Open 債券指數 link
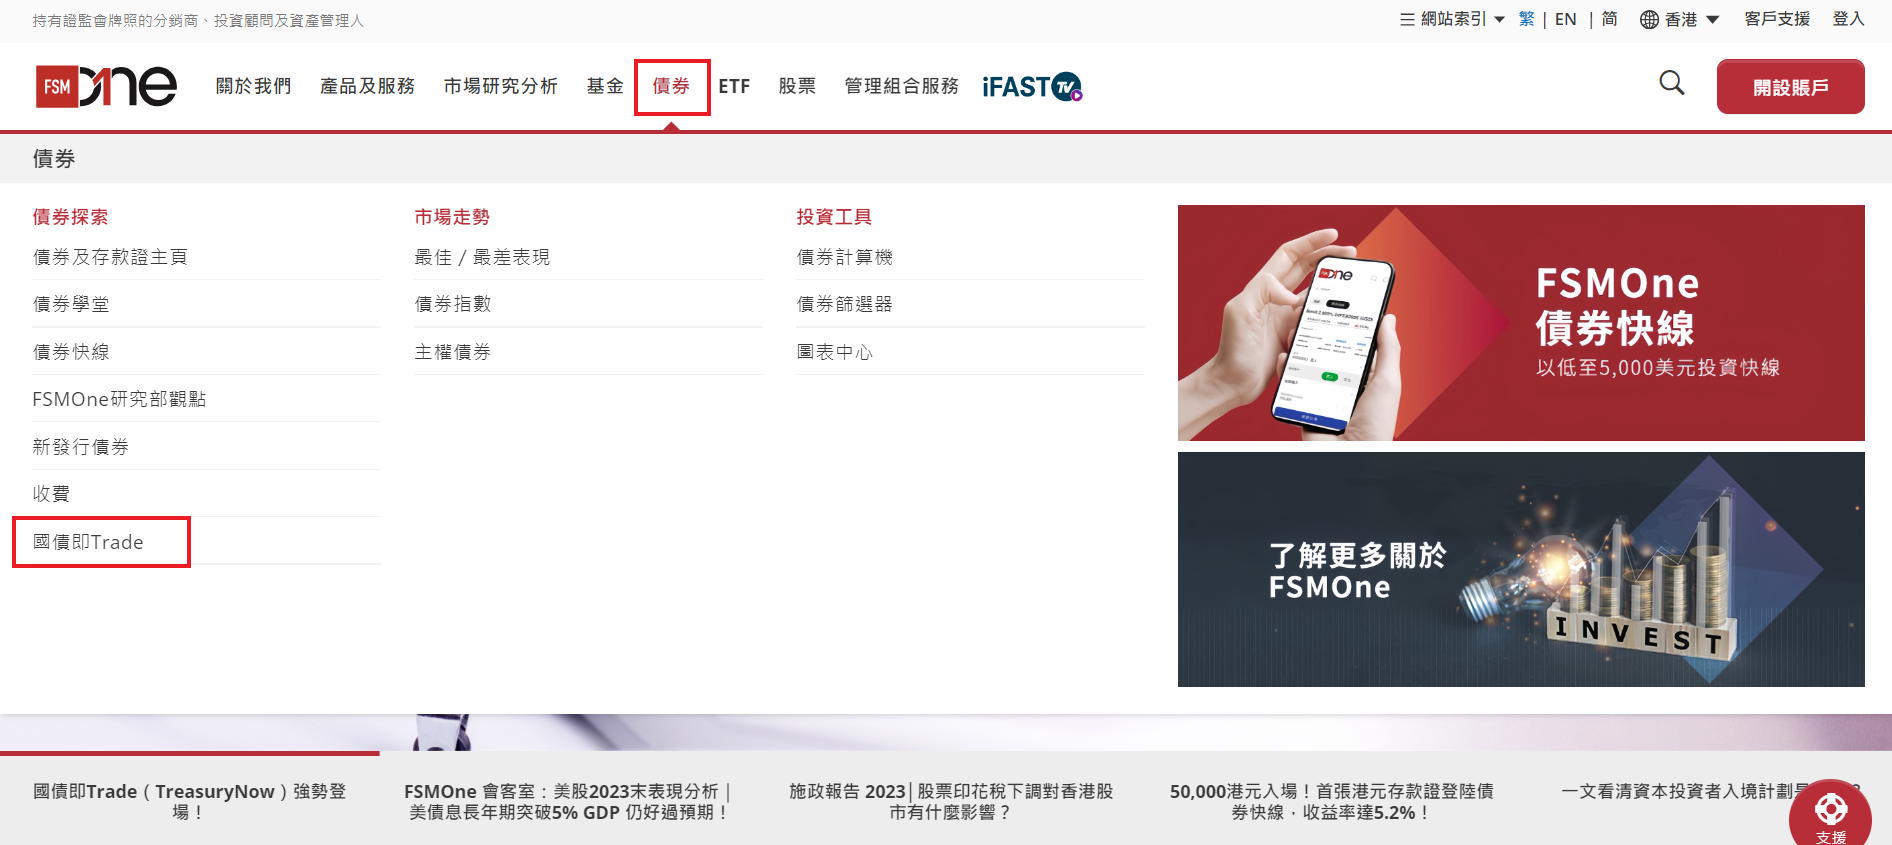This screenshot has height=845, width=1892. click(453, 304)
